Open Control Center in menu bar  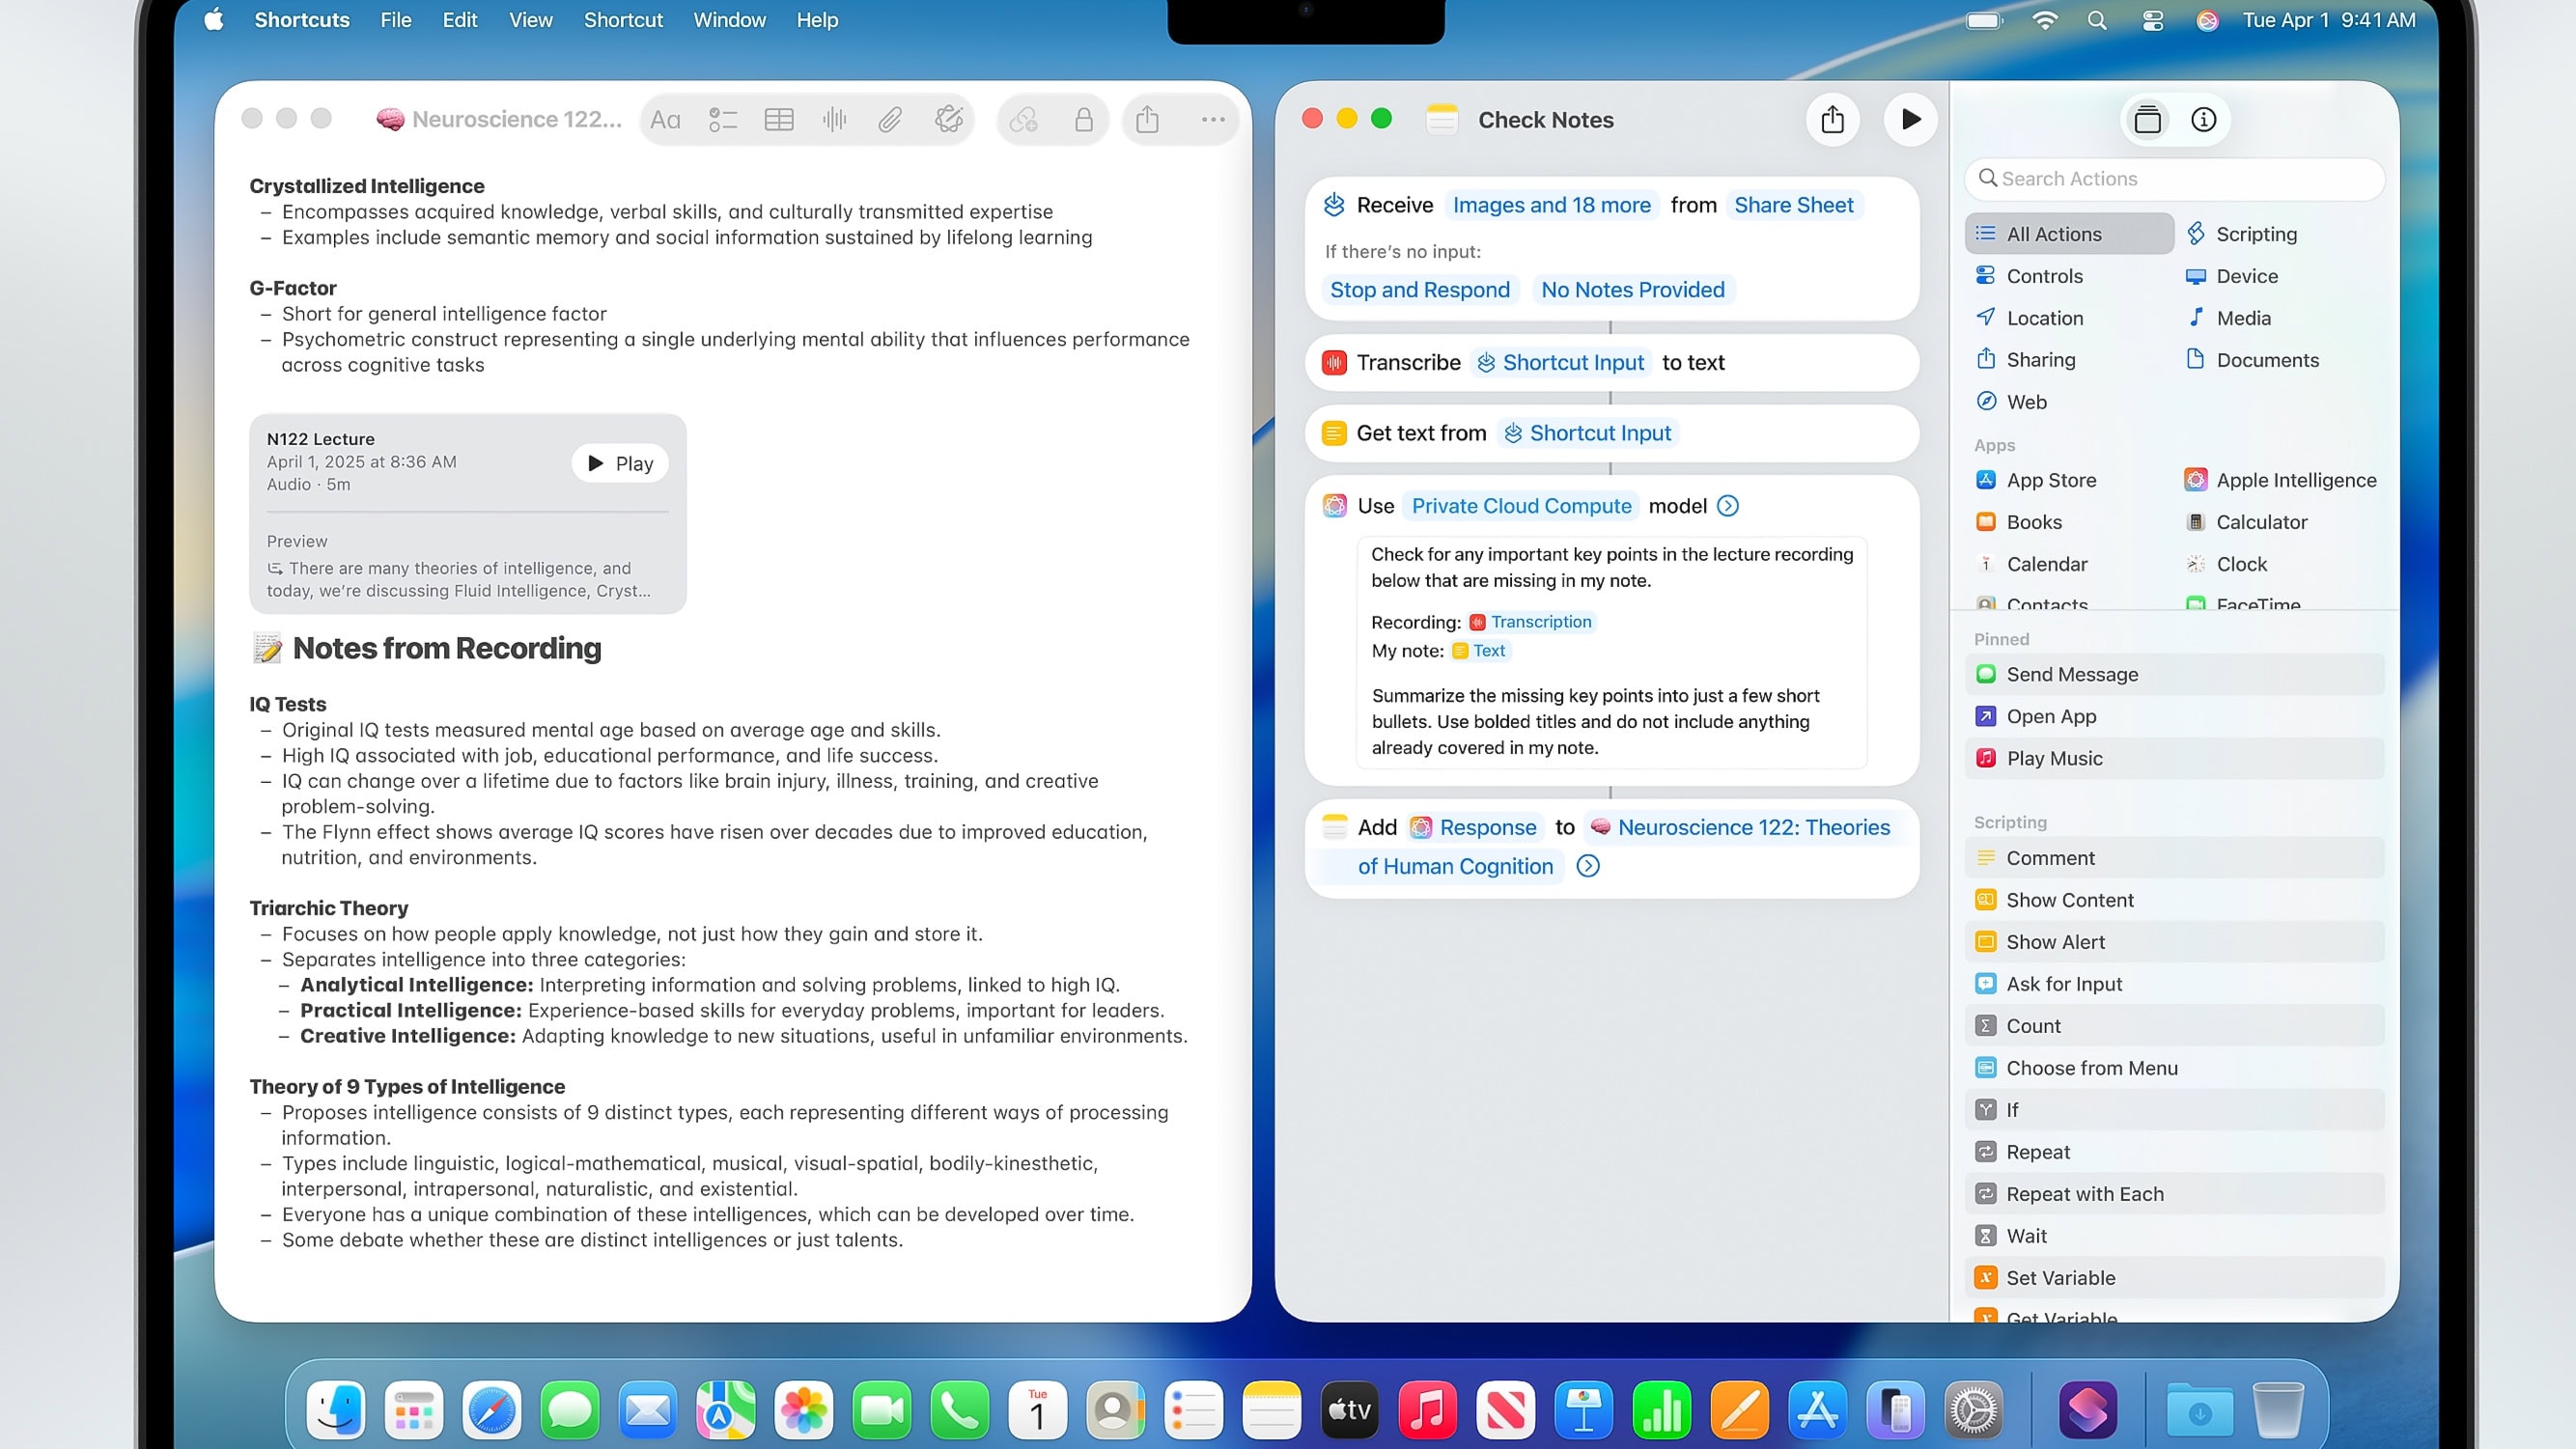tap(2153, 20)
